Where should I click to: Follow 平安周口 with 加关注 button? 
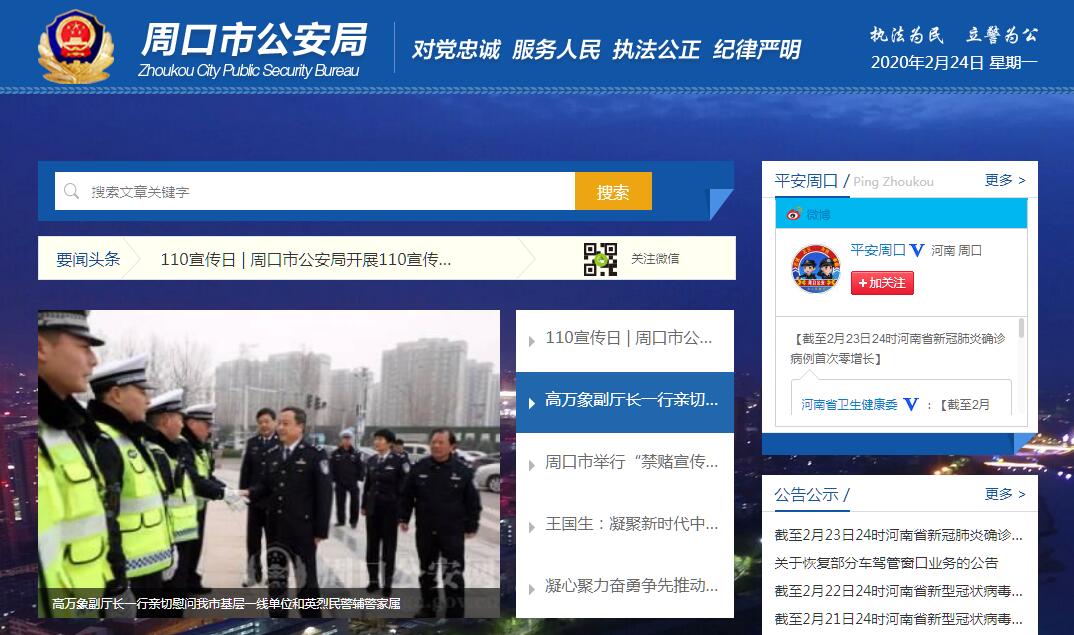882,283
